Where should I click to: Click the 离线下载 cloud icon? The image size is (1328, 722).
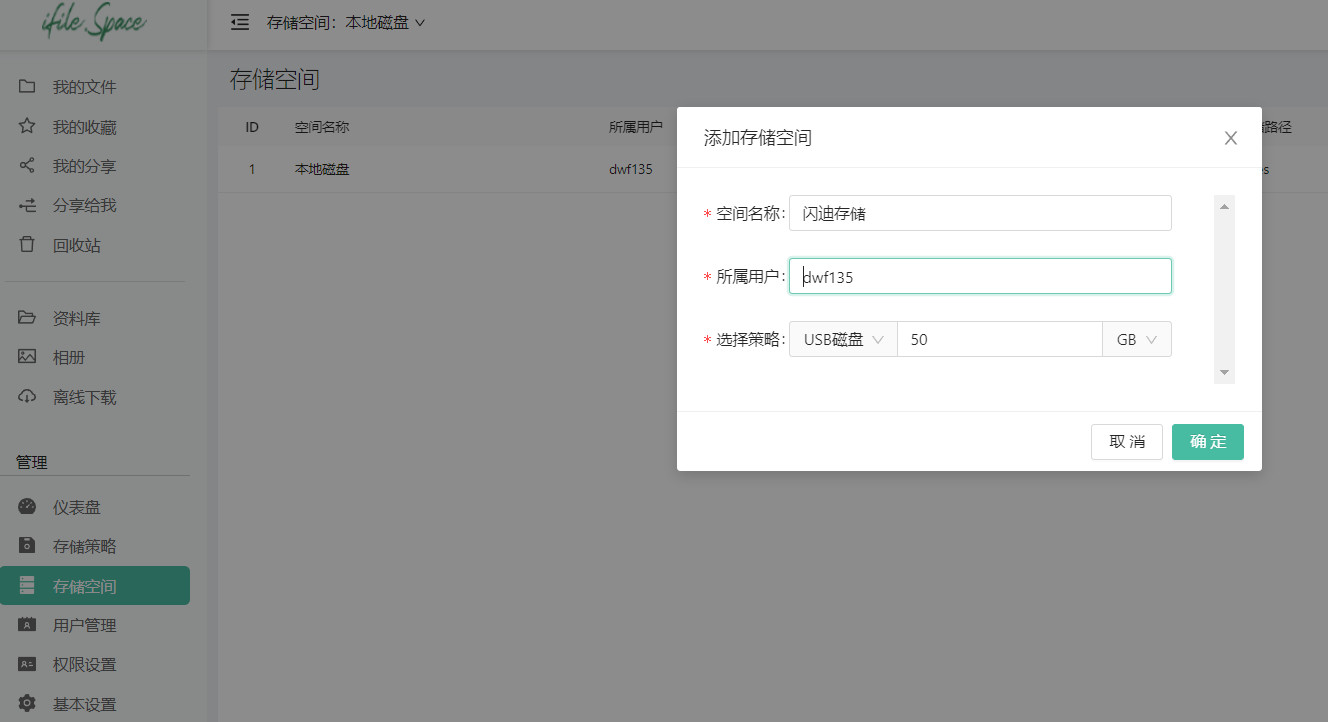[28, 397]
